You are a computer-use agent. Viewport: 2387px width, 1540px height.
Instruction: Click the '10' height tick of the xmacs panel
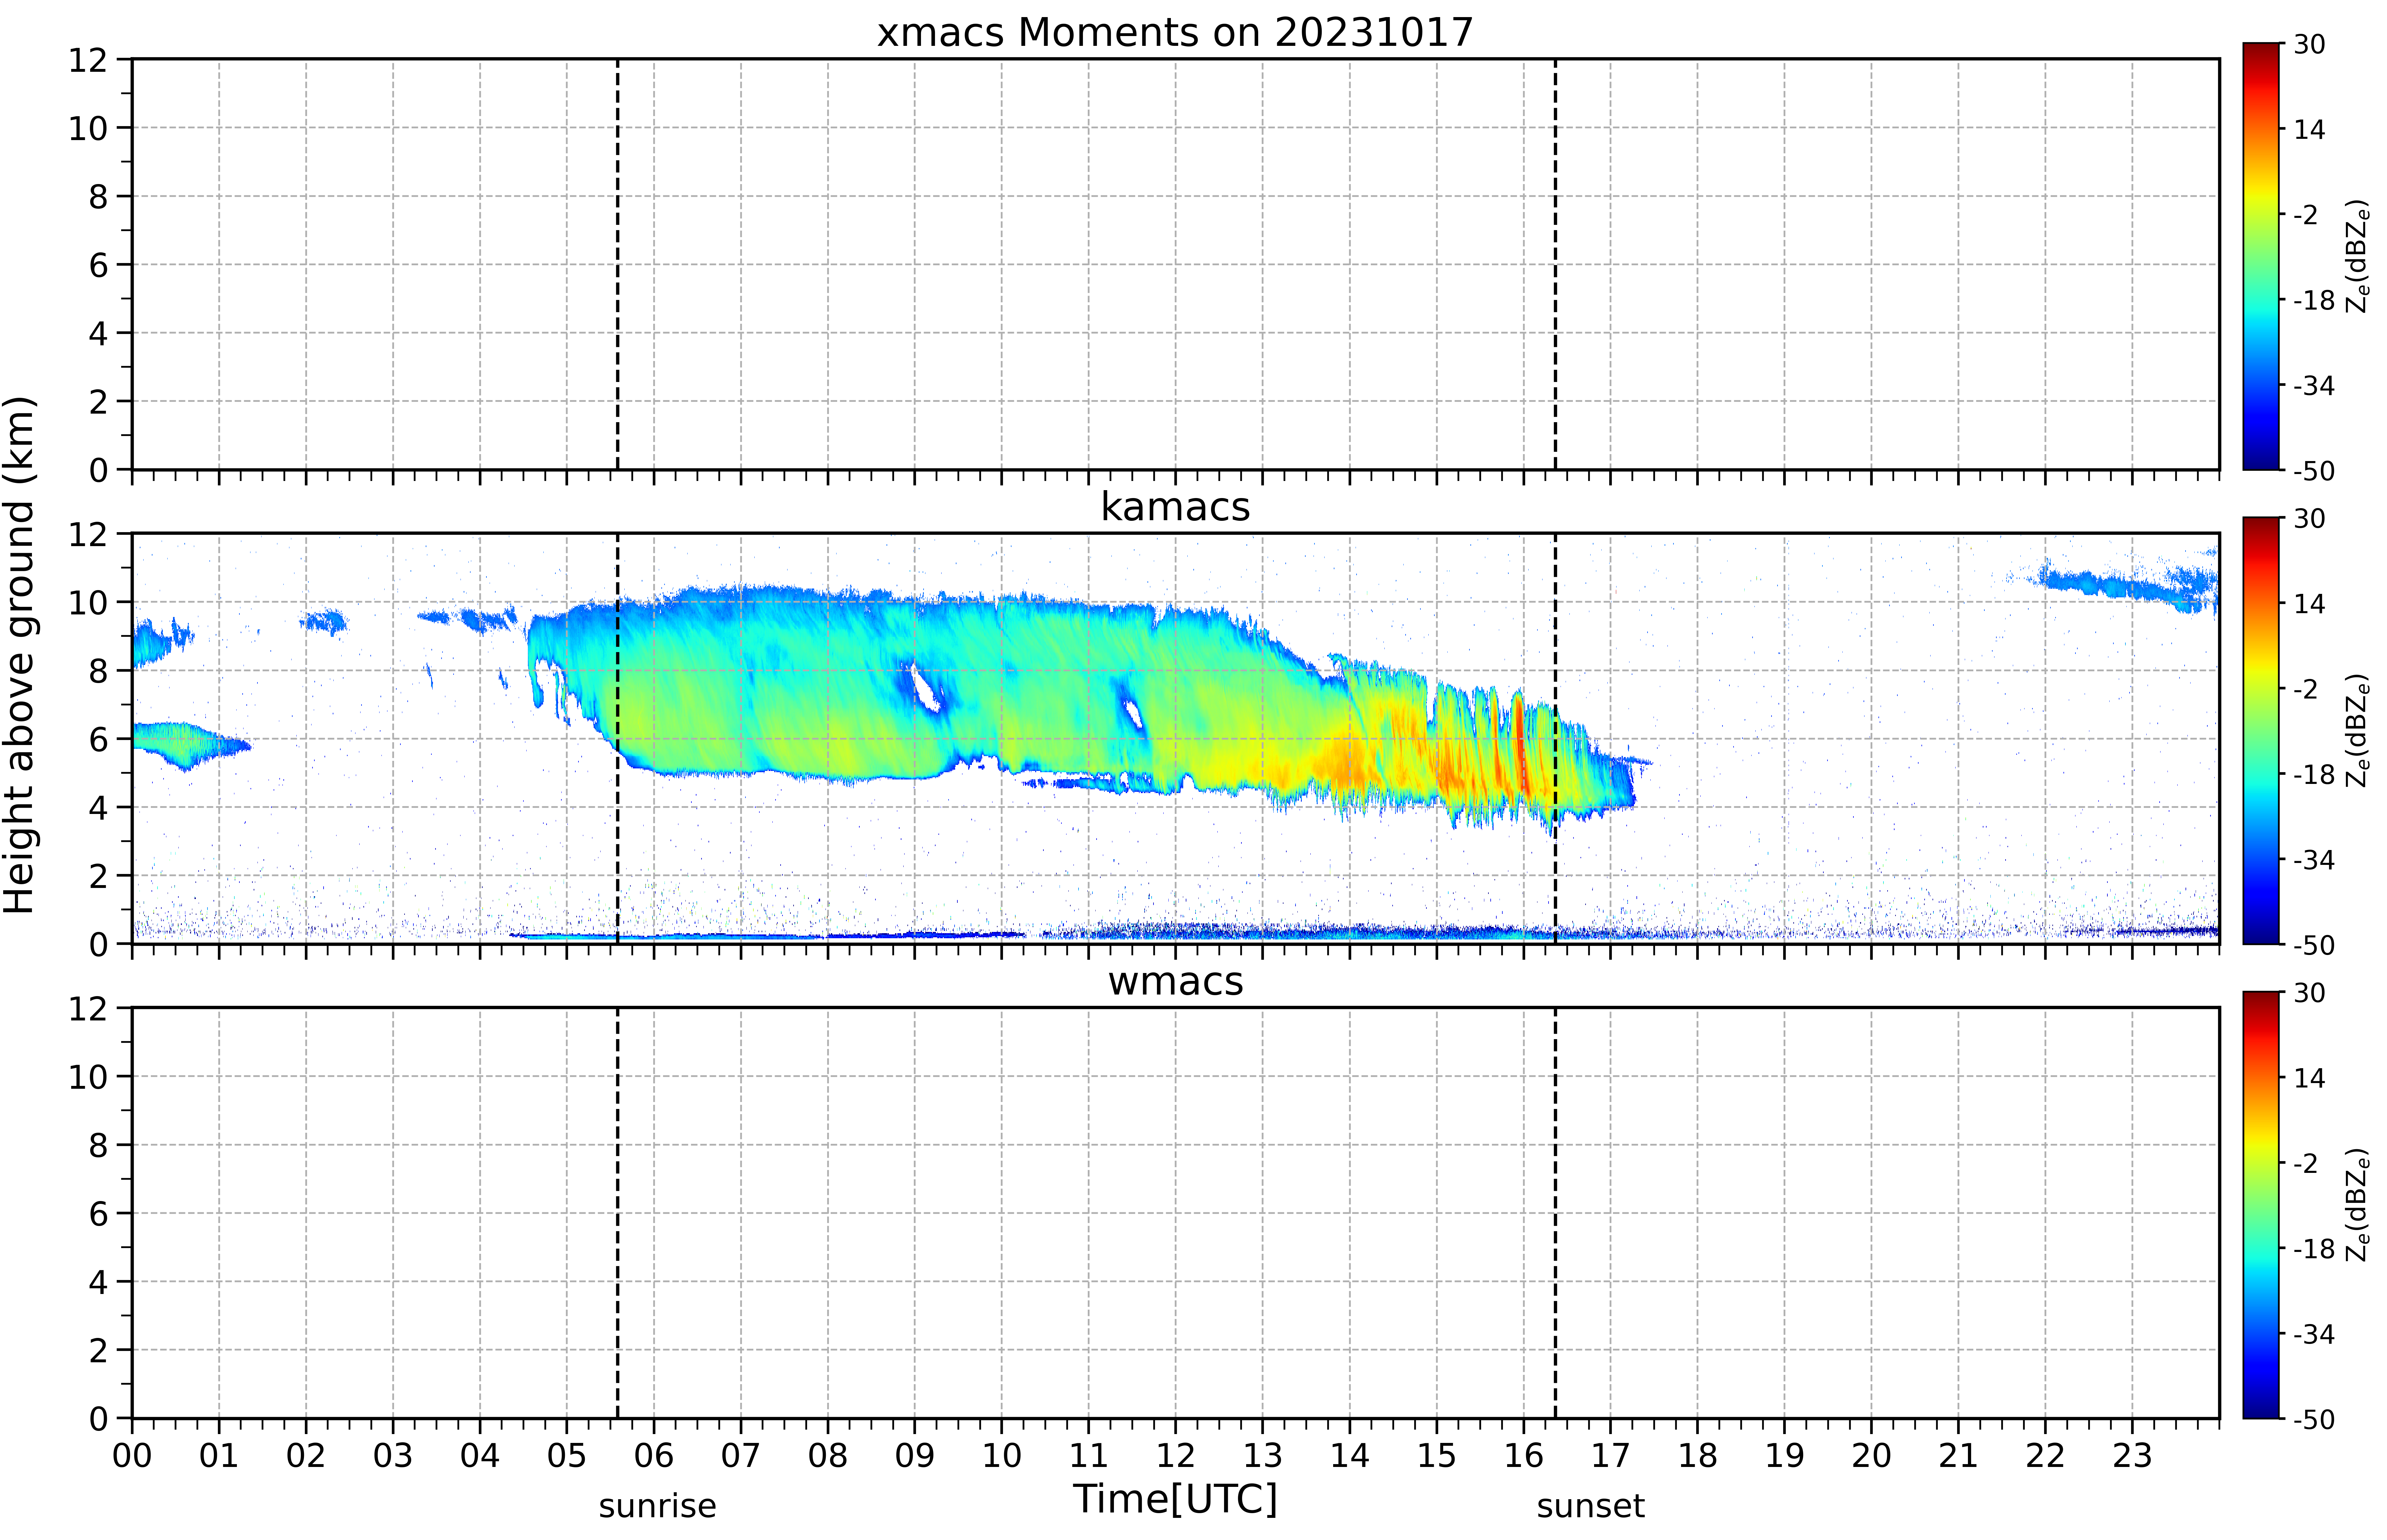88,128
